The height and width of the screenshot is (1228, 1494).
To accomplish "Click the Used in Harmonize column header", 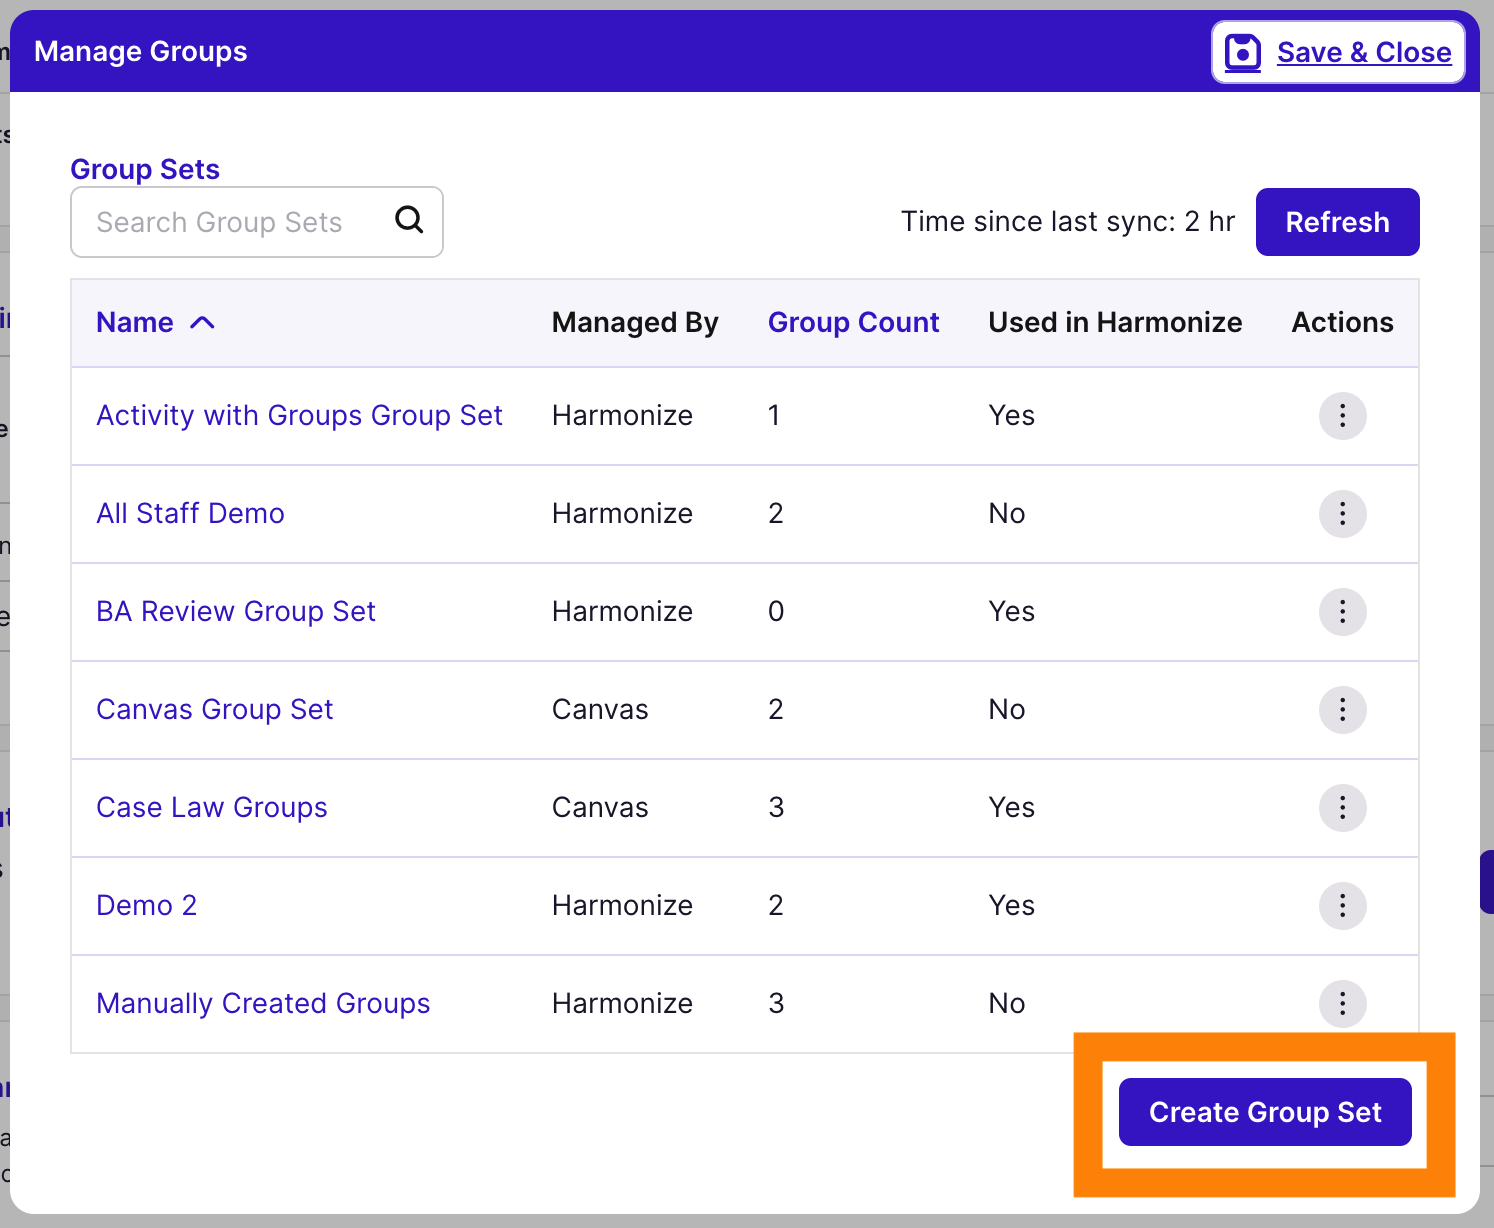I will [x=1115, y=322].
